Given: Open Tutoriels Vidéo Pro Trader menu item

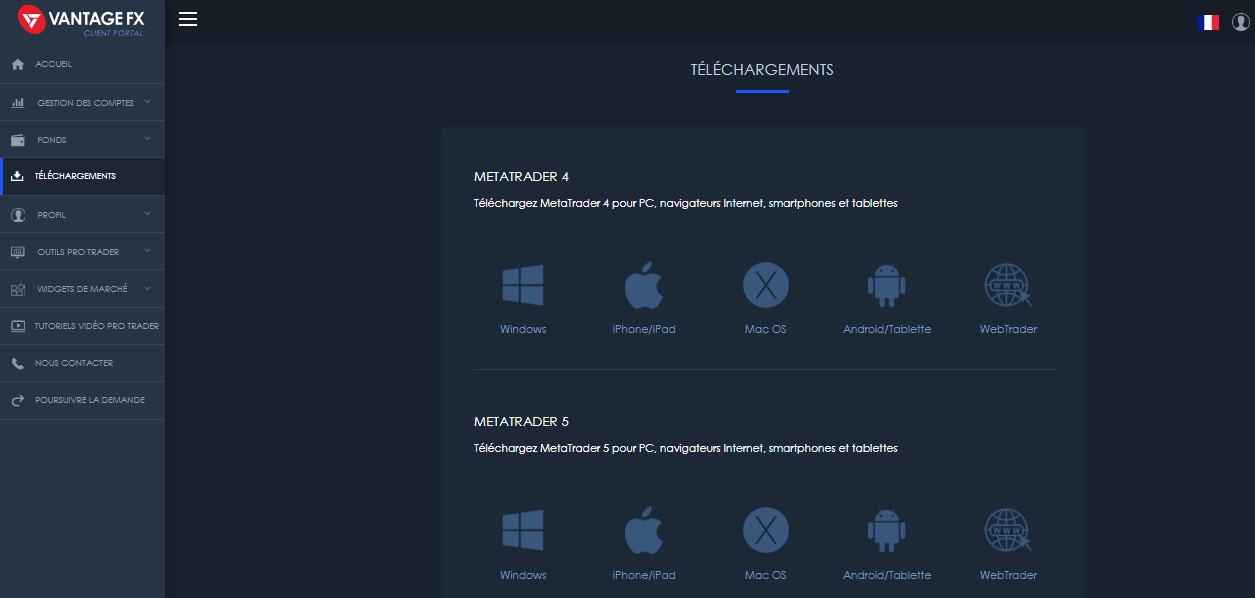Looking at the screenshot, I should (82, 326).
